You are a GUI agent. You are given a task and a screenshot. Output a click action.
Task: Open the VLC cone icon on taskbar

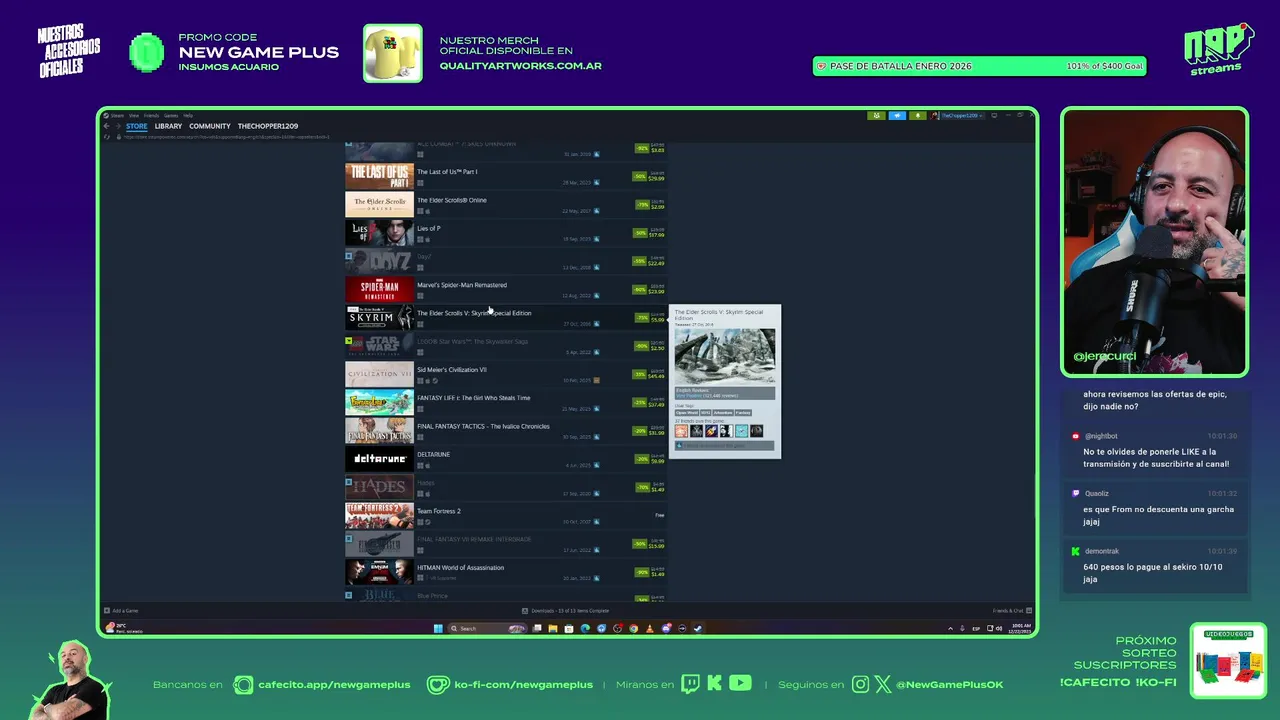[x=650, y=629]
